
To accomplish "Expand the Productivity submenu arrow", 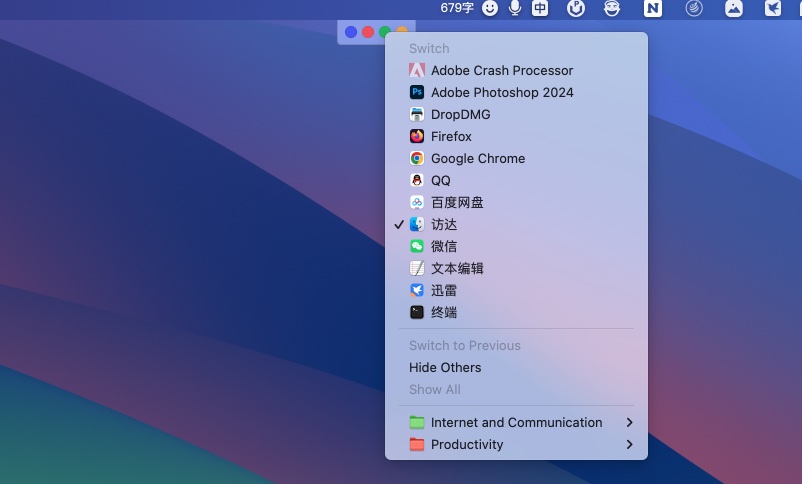I will [x=629, y=444].
